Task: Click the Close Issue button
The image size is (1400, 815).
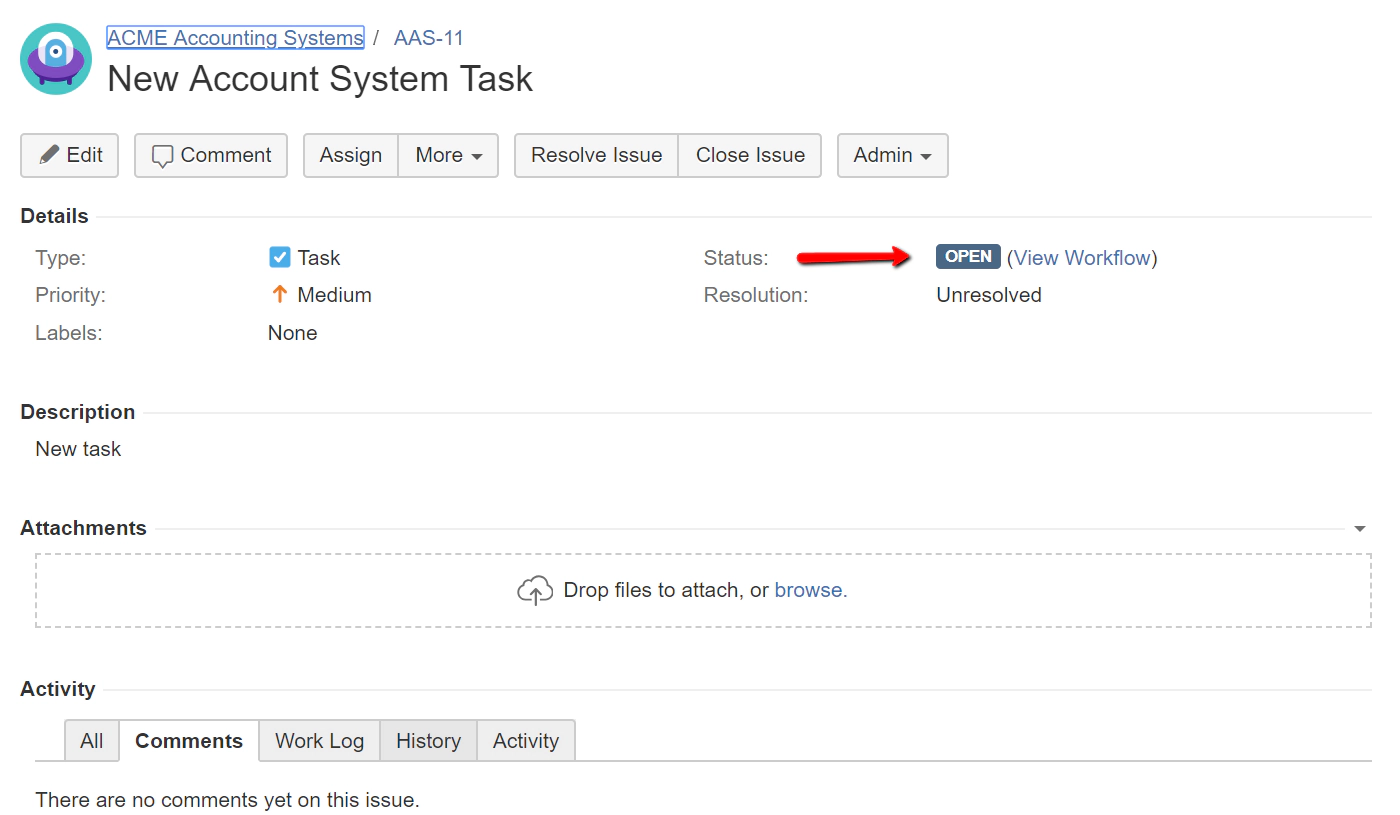Action: (749, 155)
